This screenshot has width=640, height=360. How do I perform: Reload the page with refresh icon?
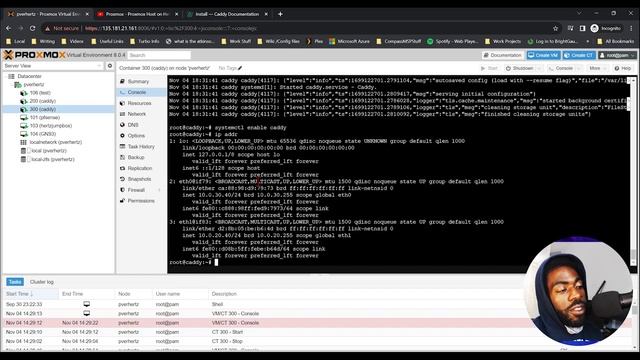click(33, 28)
